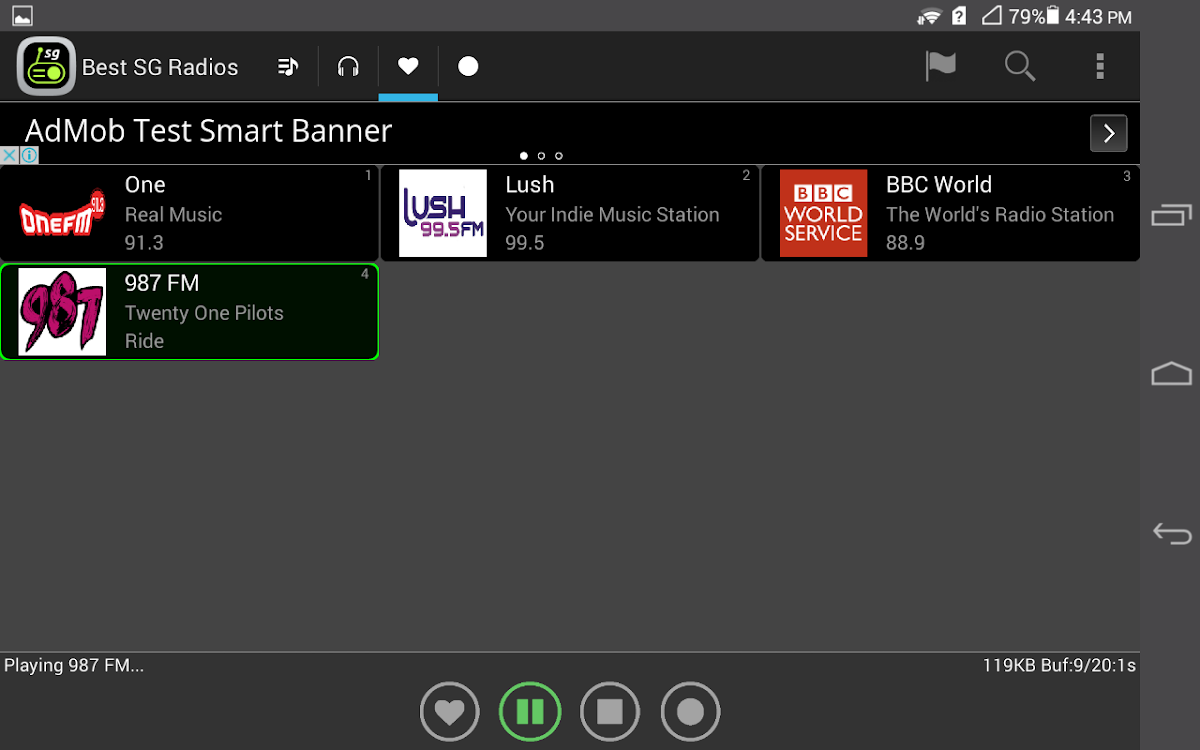The height and width of the screenshot is (750, 1200).
Task: Toggle favorite with bottom heart button
Action: [x=450, y=712]
